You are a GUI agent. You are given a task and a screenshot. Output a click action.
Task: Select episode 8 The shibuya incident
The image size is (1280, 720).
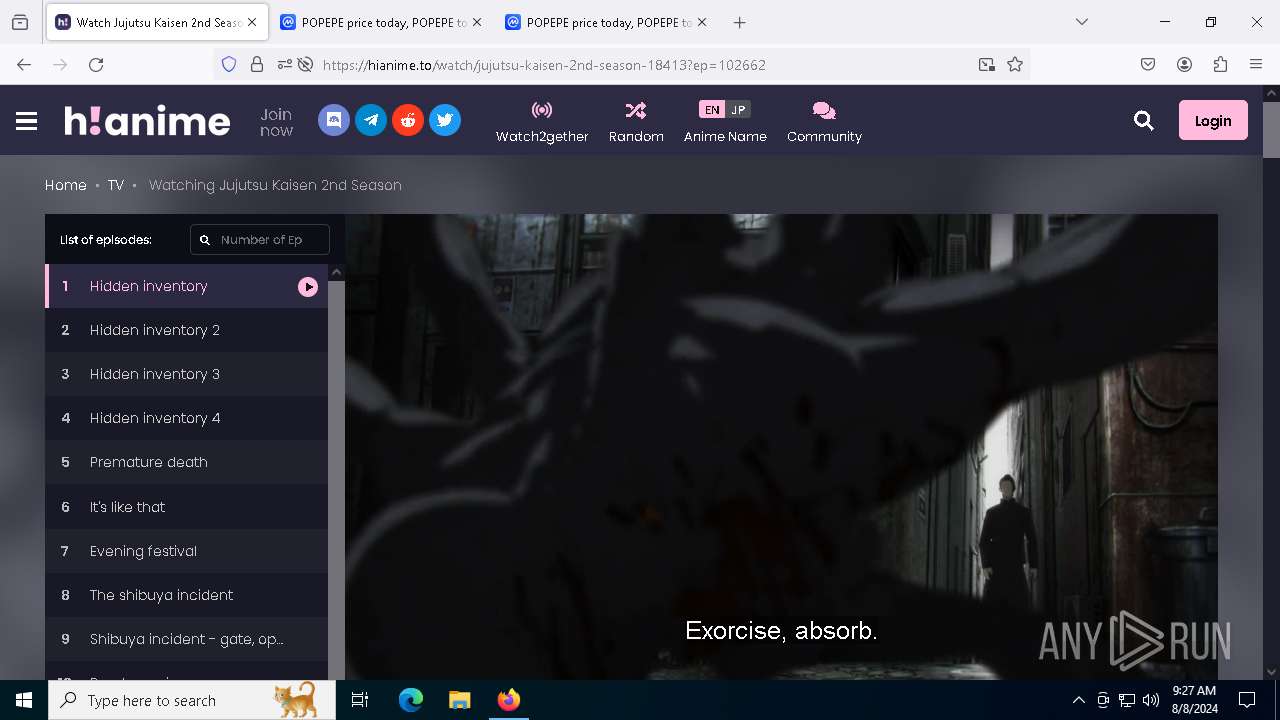186,595
